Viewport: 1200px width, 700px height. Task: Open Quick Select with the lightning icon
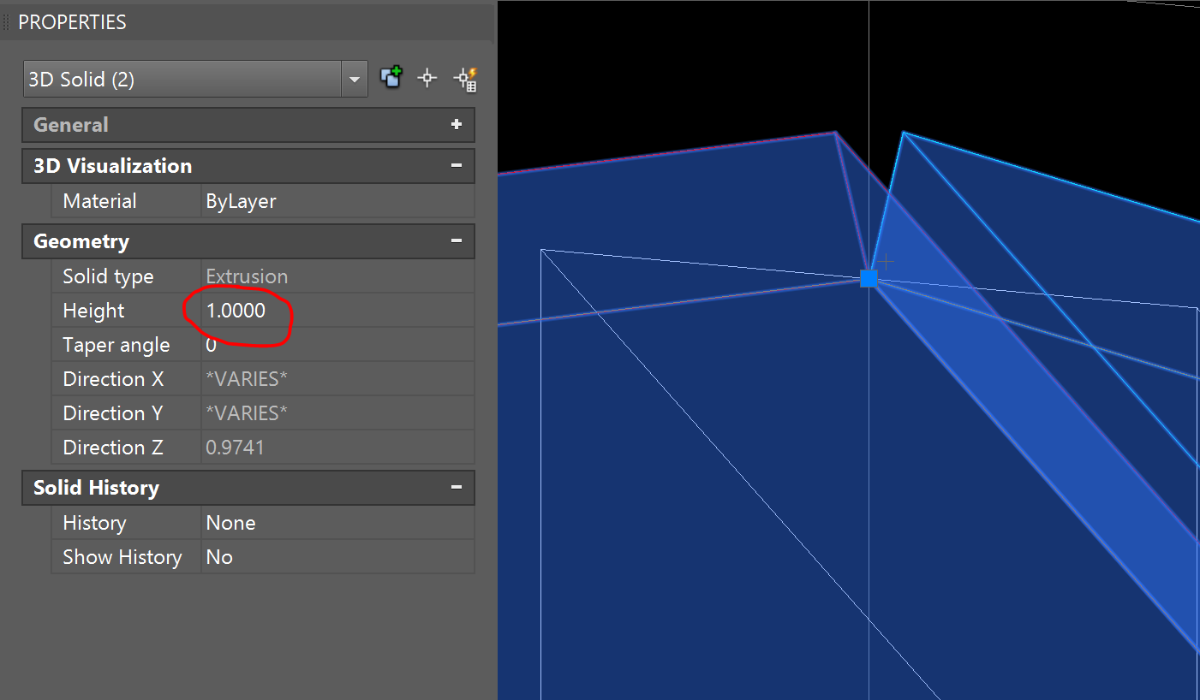464,78
